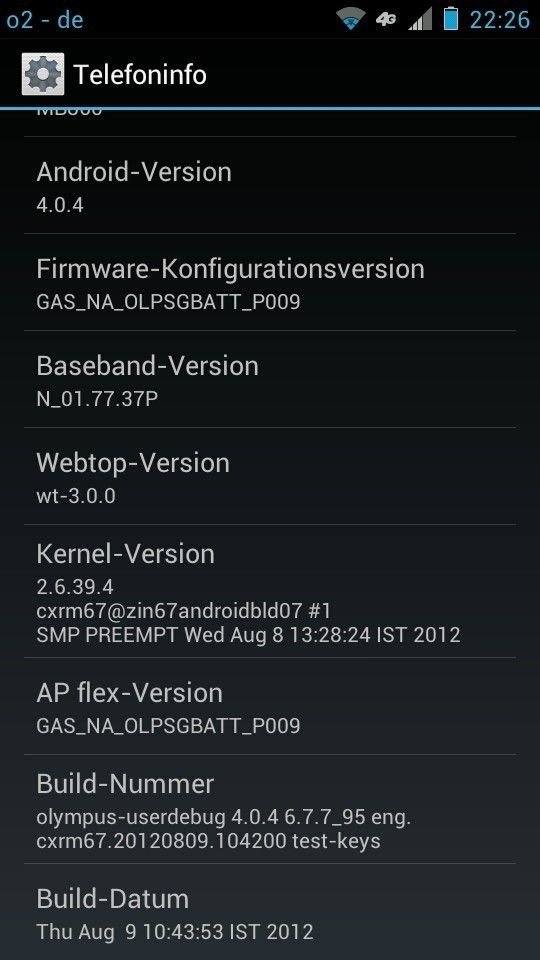Tap the o2 - de carrier label
Image resolution: width=540 pixels, height=960 pixels.
tap(45, 20)
